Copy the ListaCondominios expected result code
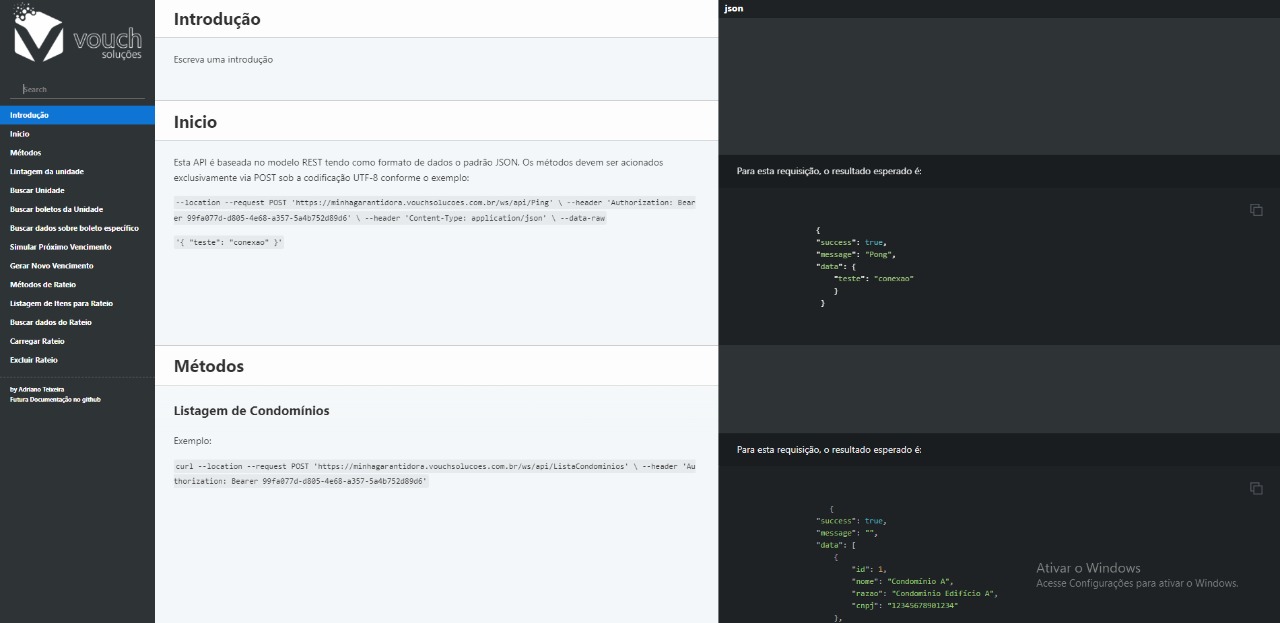Viewport: 1280px width, 623px height. pyautogui.click(x=1256, y=489)
